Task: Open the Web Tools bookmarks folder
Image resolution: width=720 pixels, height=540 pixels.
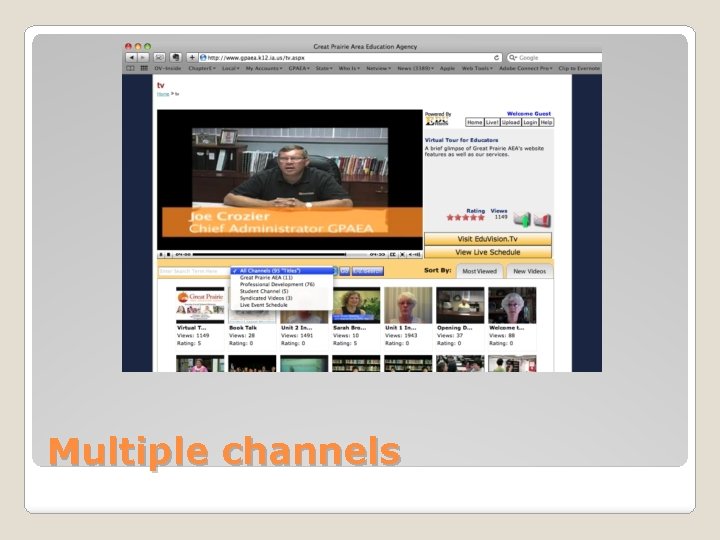Action: tap(477, 68)
